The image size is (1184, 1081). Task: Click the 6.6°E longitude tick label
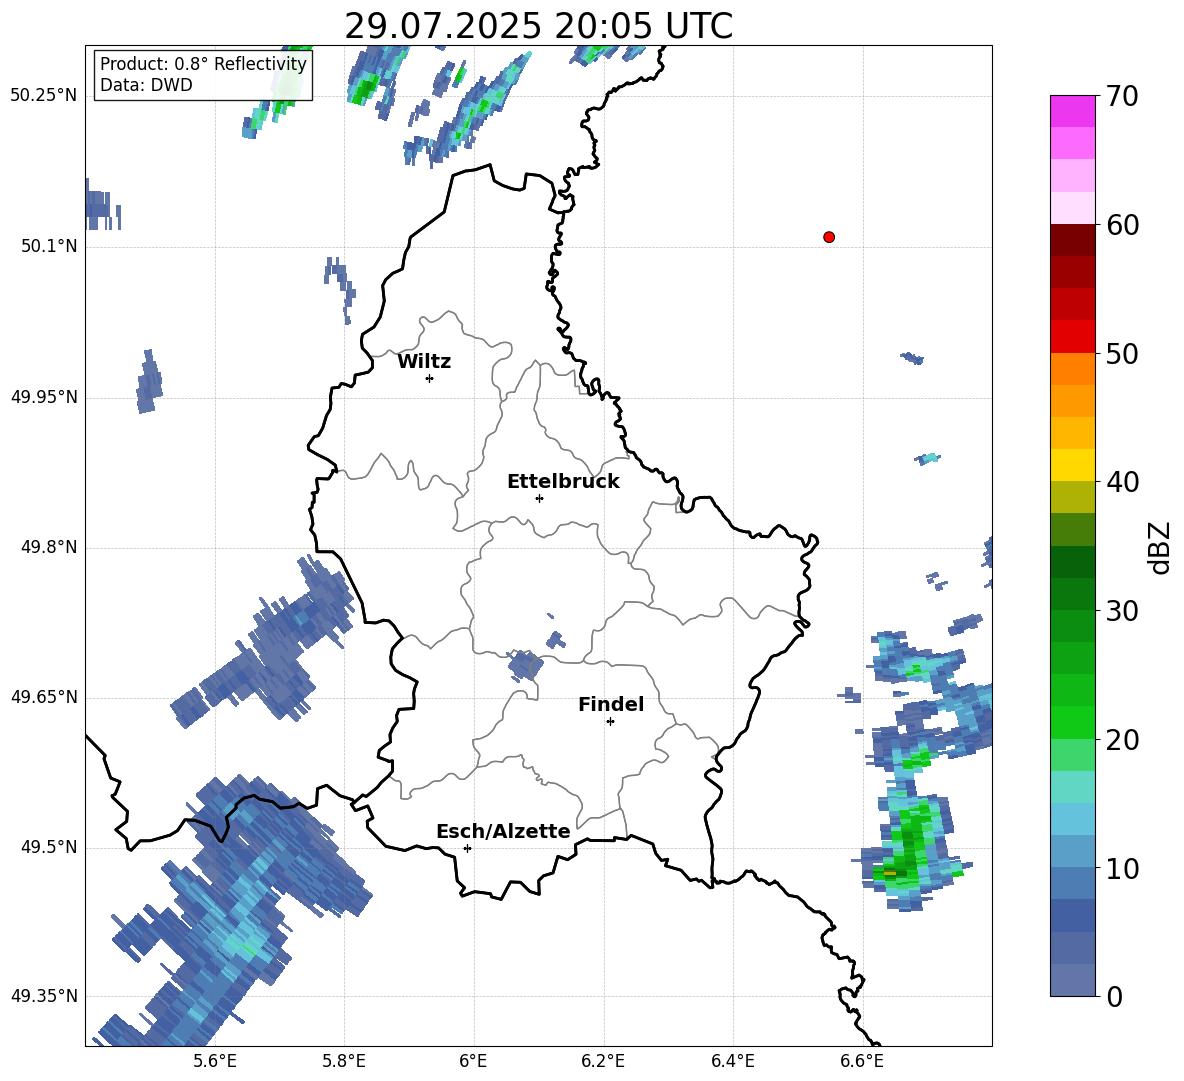click(x=862, y=1061)
